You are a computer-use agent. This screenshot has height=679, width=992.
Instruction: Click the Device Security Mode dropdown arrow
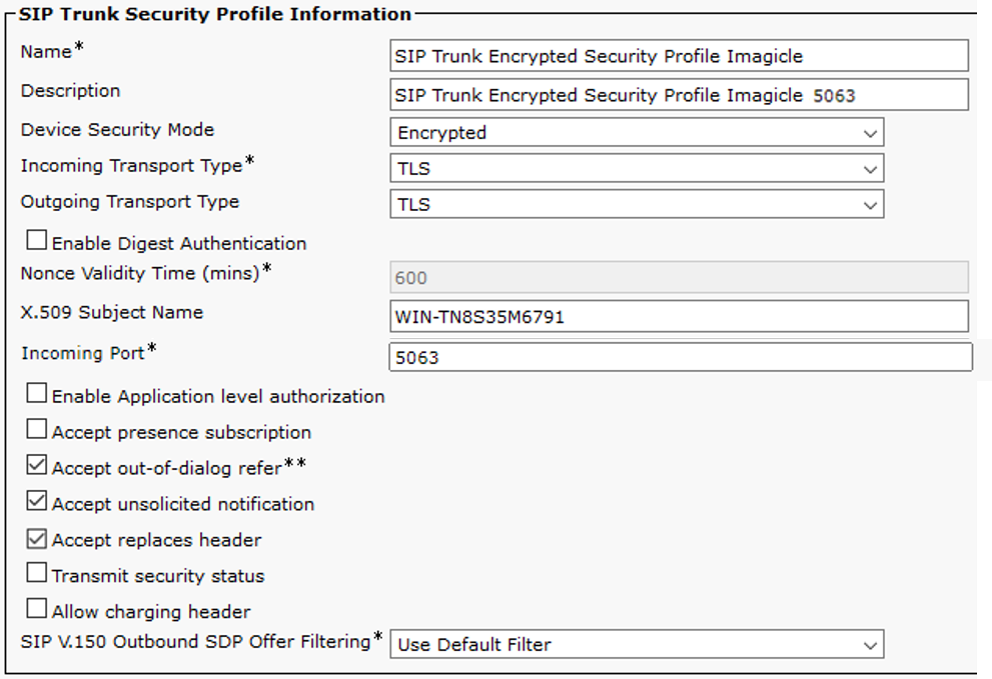(870, 133)
